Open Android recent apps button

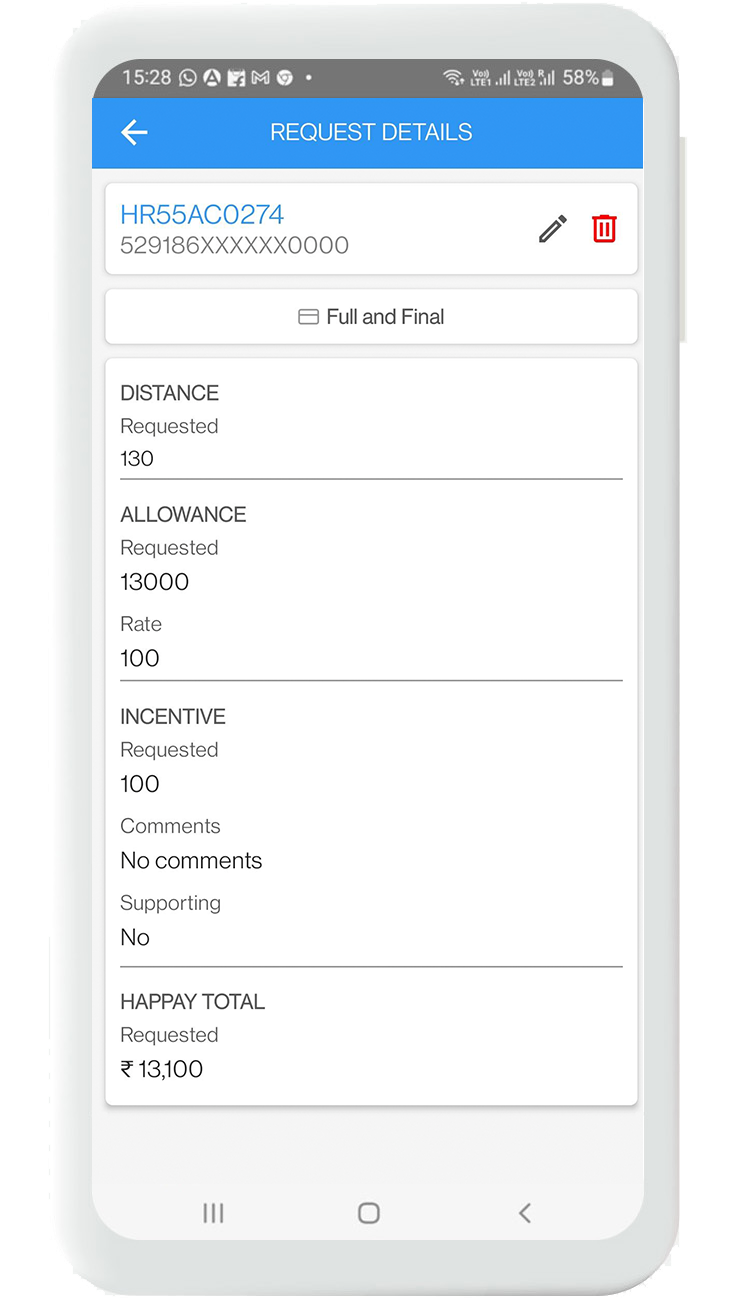[x=213, y=1213]
